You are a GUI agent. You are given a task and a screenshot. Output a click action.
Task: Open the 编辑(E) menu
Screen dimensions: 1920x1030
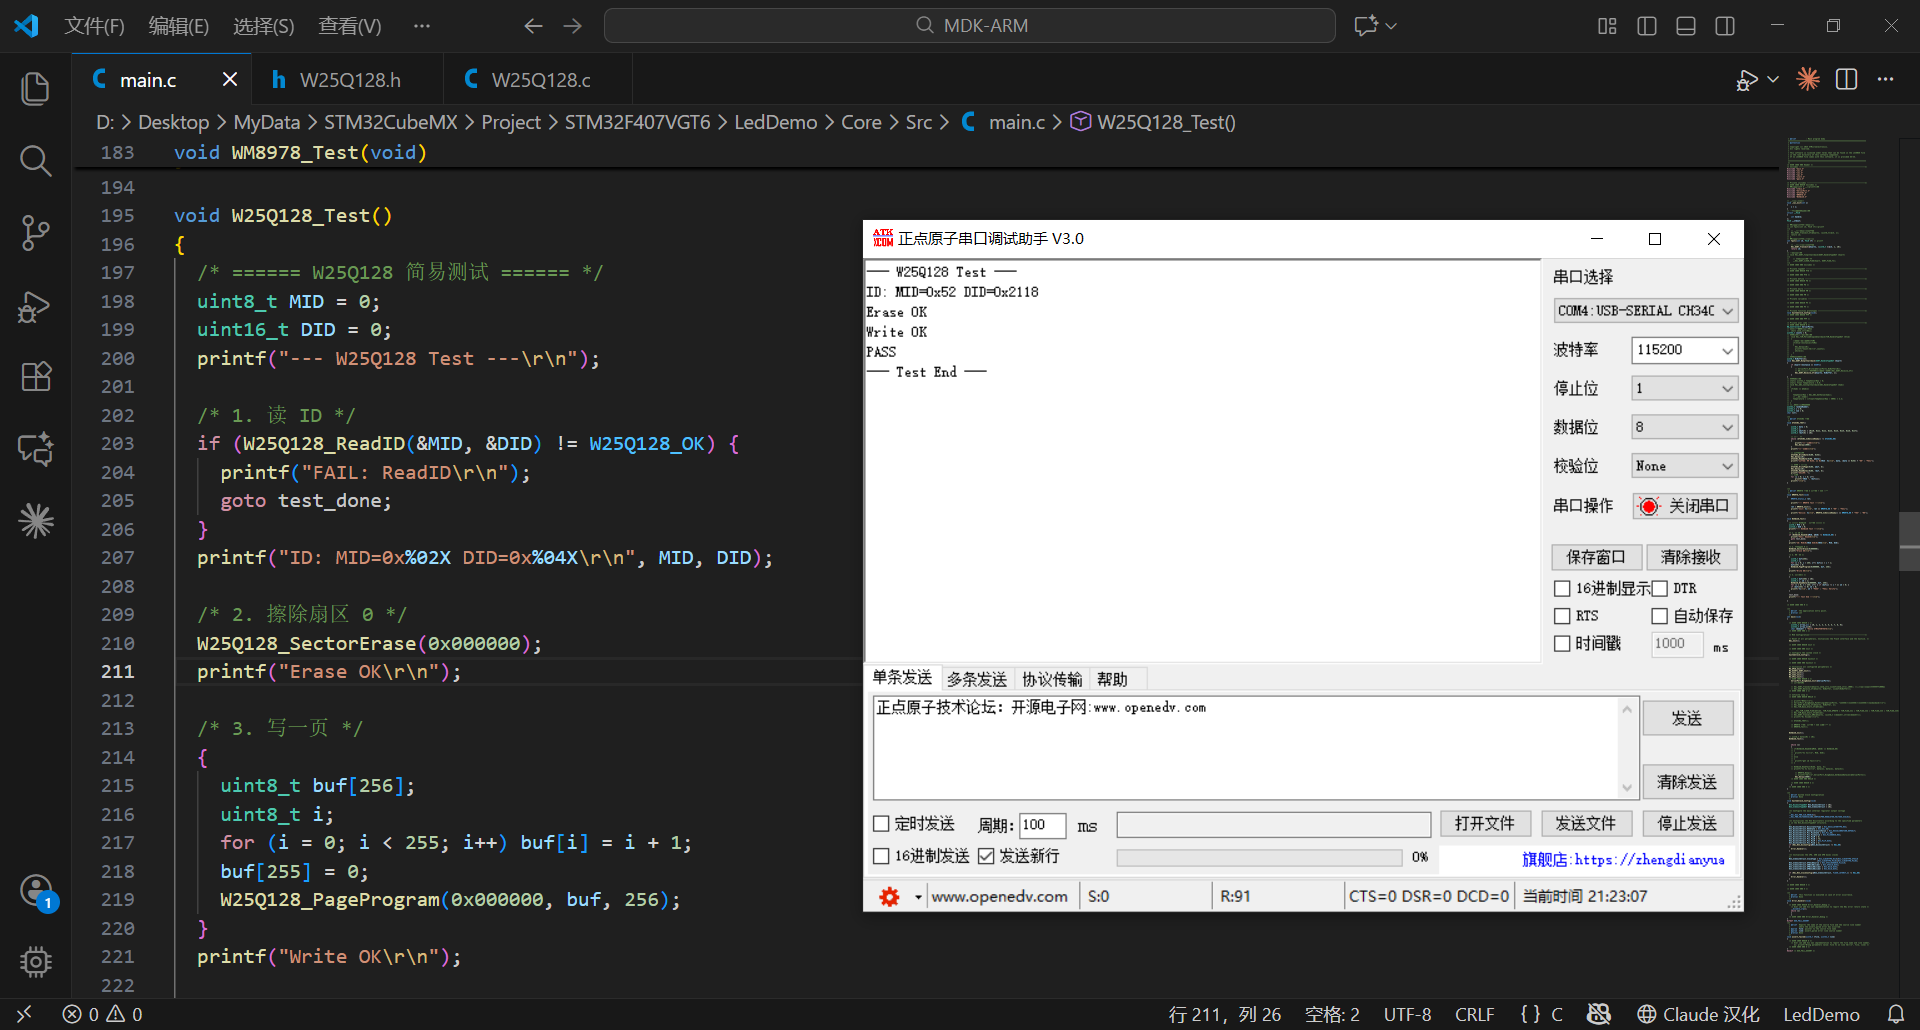point(179,26)
